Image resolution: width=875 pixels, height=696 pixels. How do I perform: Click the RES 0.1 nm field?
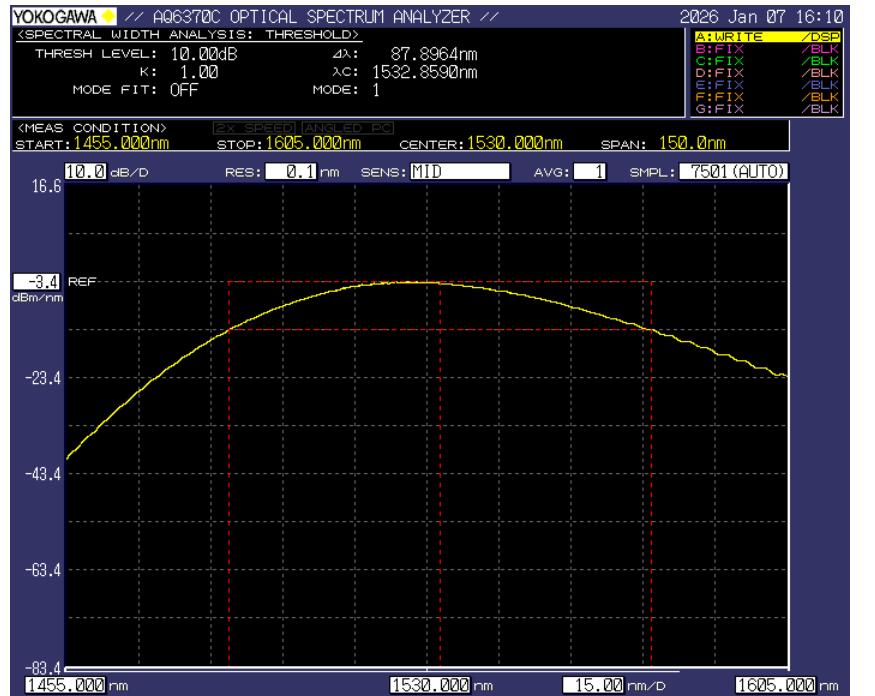click(291, 171)
